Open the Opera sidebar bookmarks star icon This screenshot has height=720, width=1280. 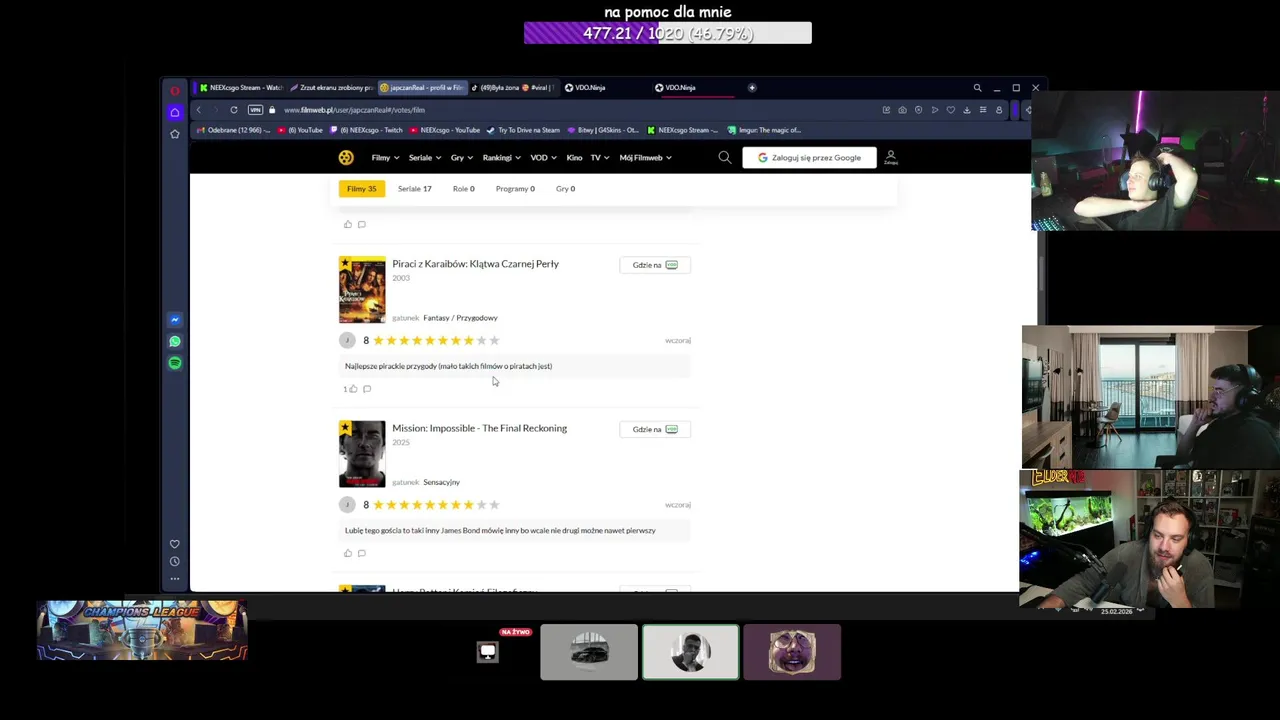[175, 133]
